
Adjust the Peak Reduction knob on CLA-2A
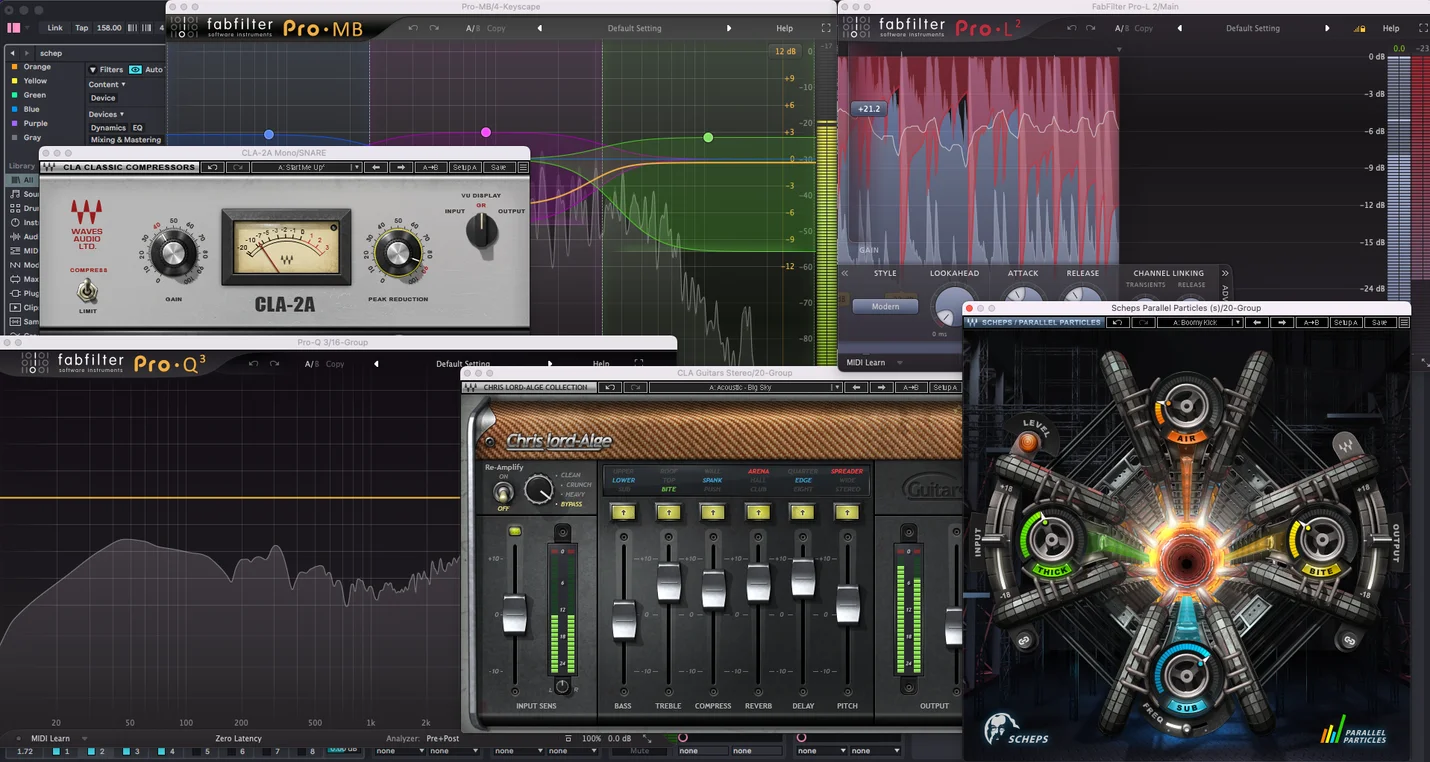tap(398, 251)
